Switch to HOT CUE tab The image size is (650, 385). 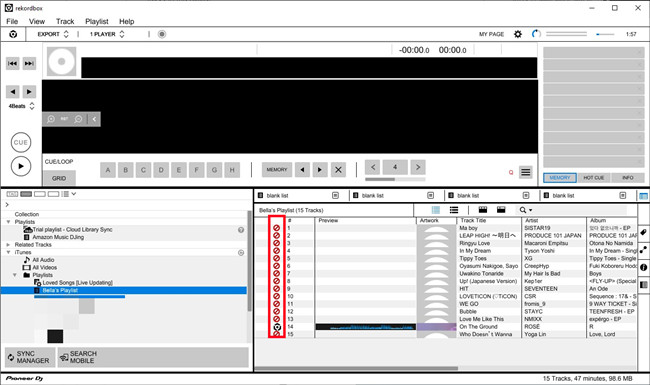tap(594, 178)
